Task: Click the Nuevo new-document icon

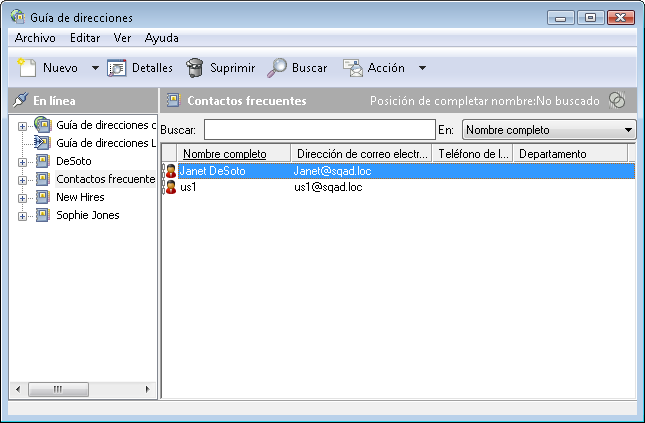Action: tap(26, 67)
